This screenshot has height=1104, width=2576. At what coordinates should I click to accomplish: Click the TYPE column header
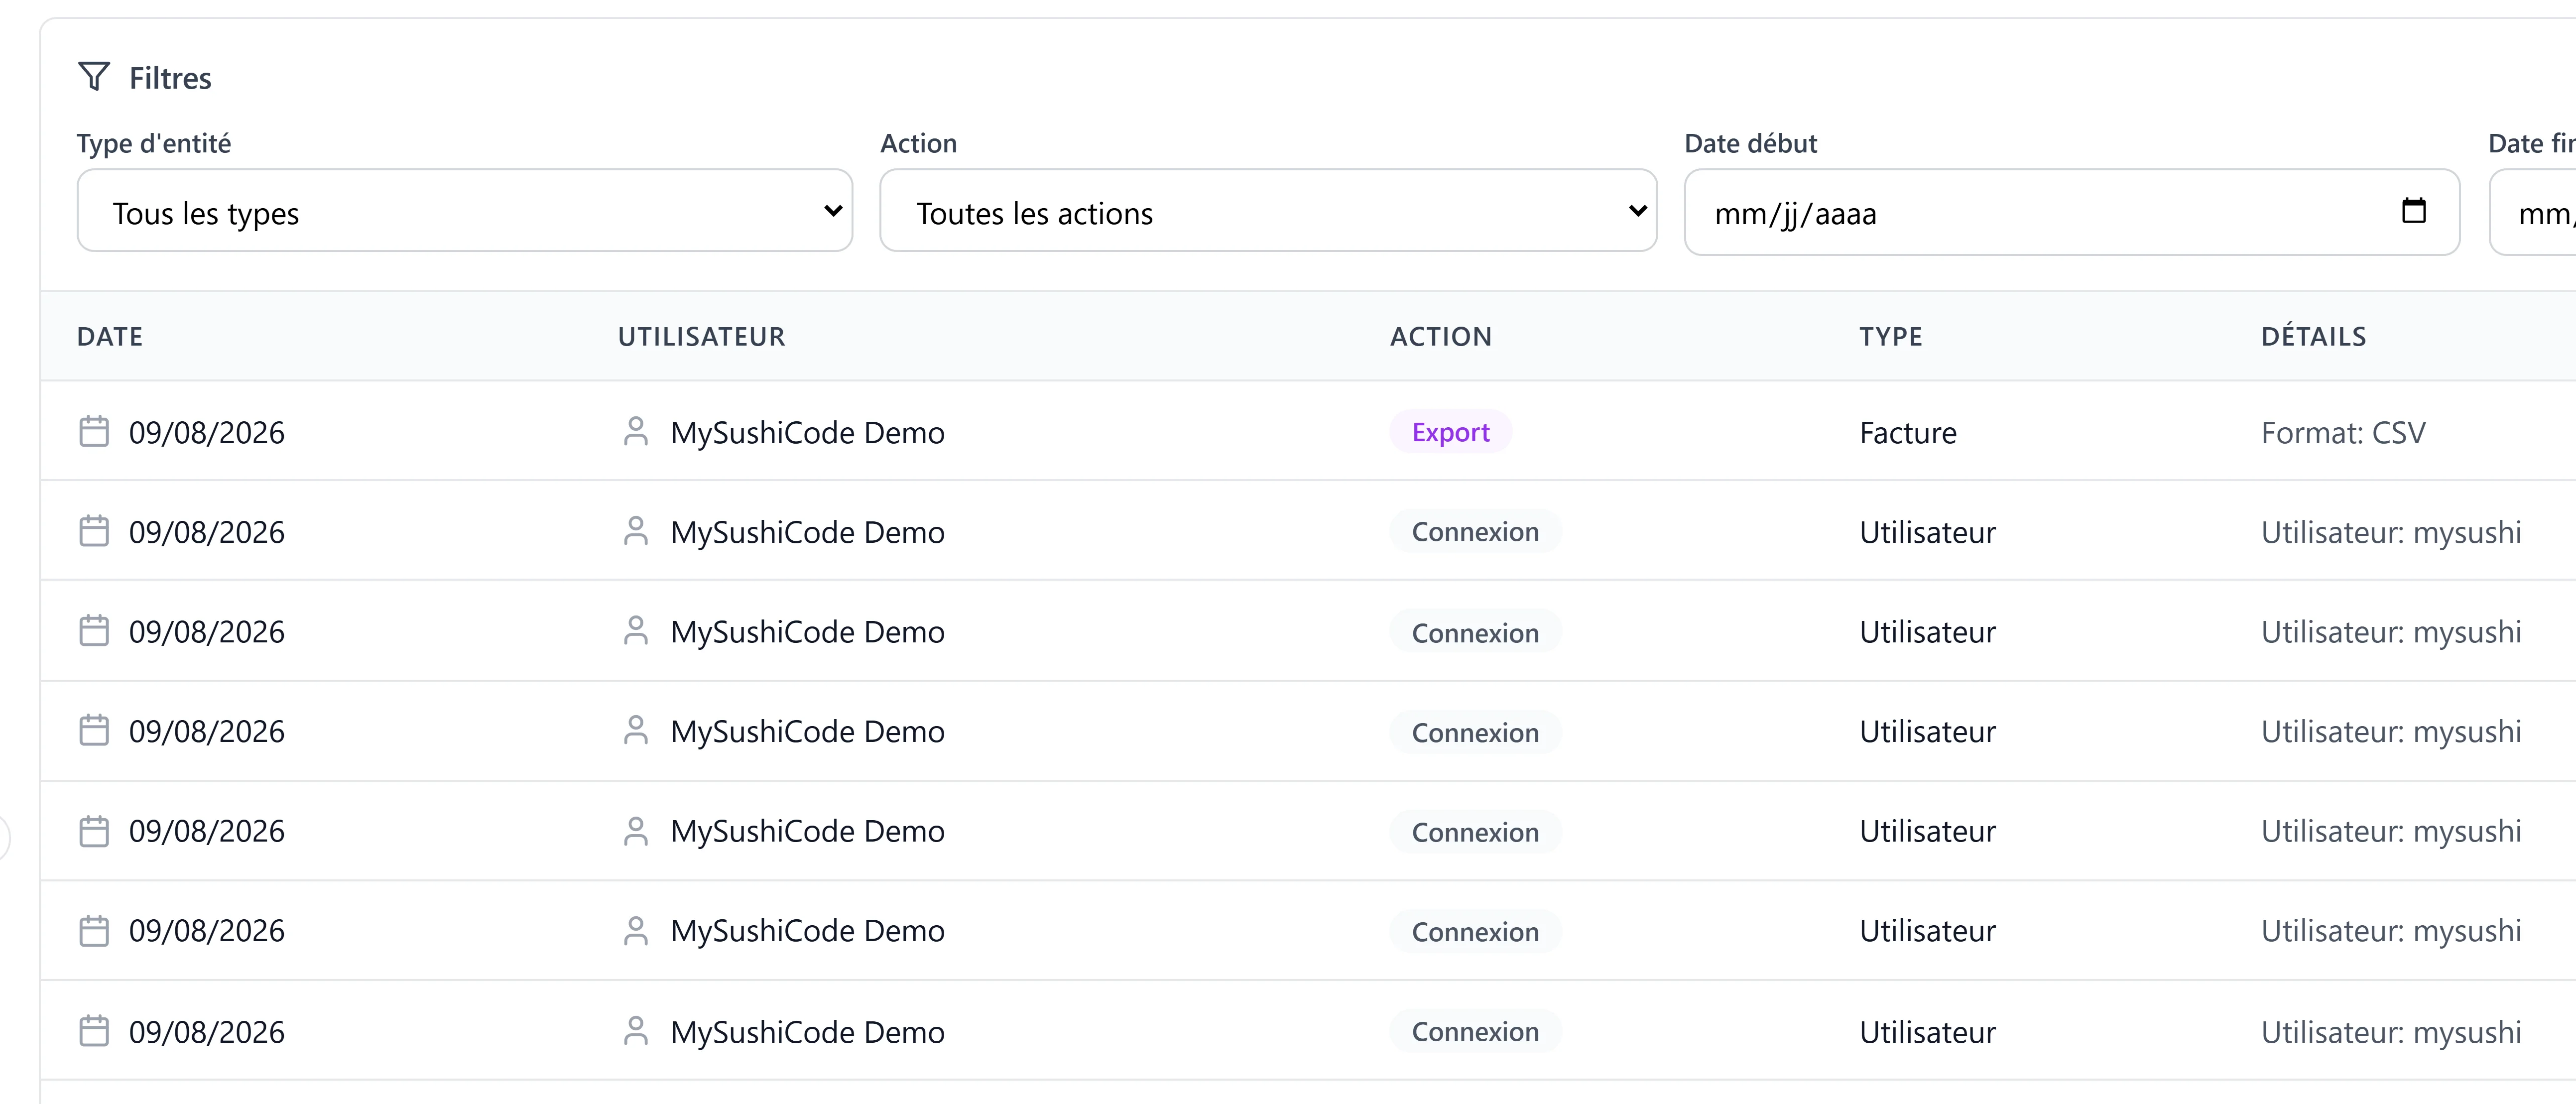pos(1891,337)
